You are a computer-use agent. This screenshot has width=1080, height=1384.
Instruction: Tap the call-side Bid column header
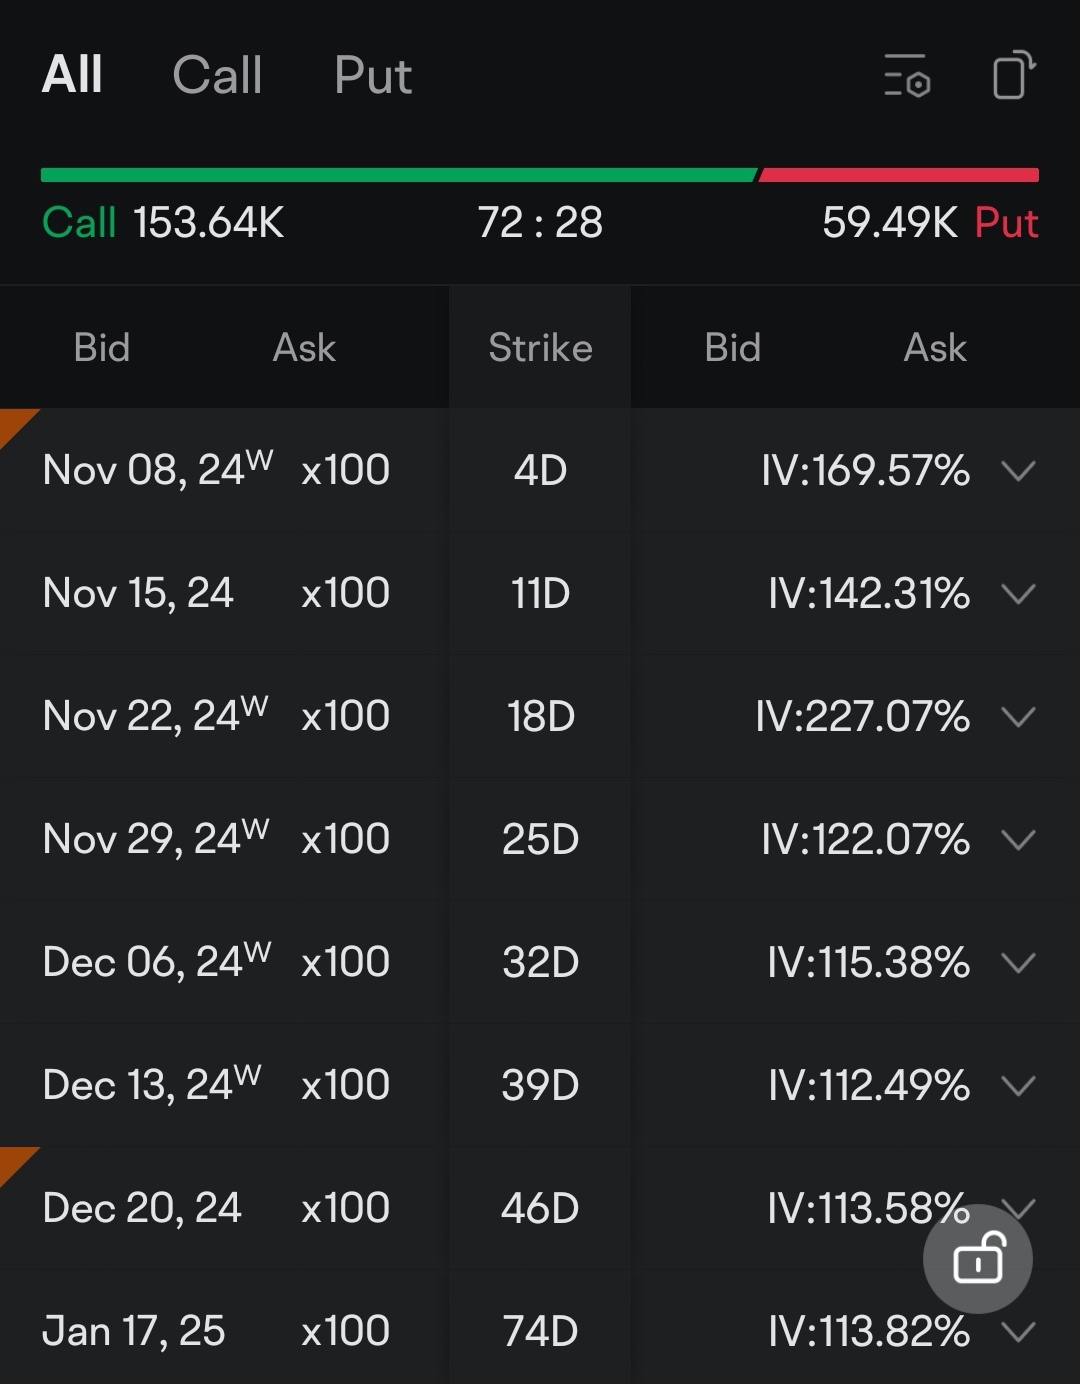pos(102,348)
